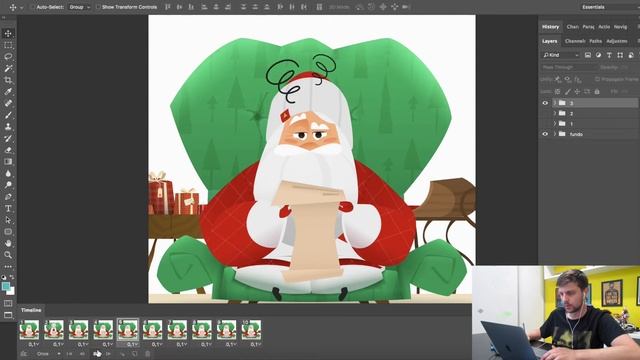640x360 pixels.
Task: Play the frame animation
Action: pyautogui.click(x=96, y=354)
